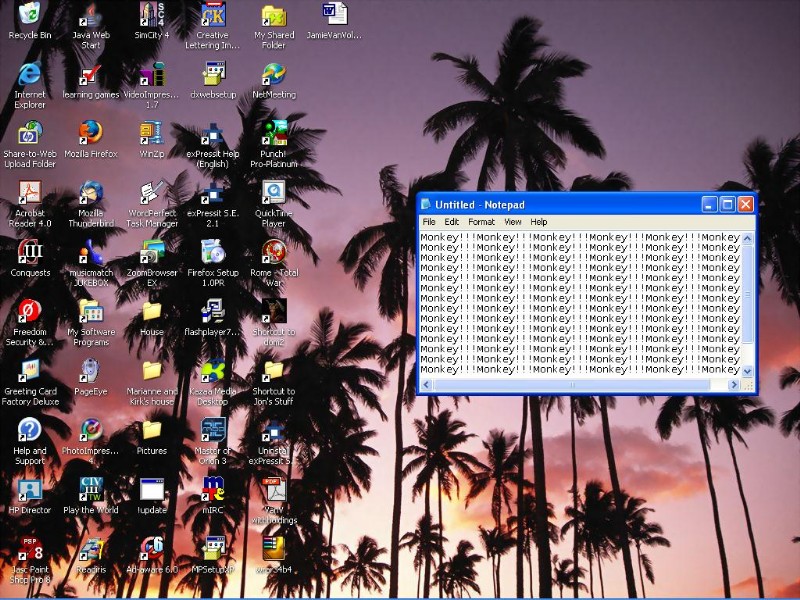Viewport: 800px width, 600px height.
Task: Select the Recycle Bin desktop icon
Action: 30,14
